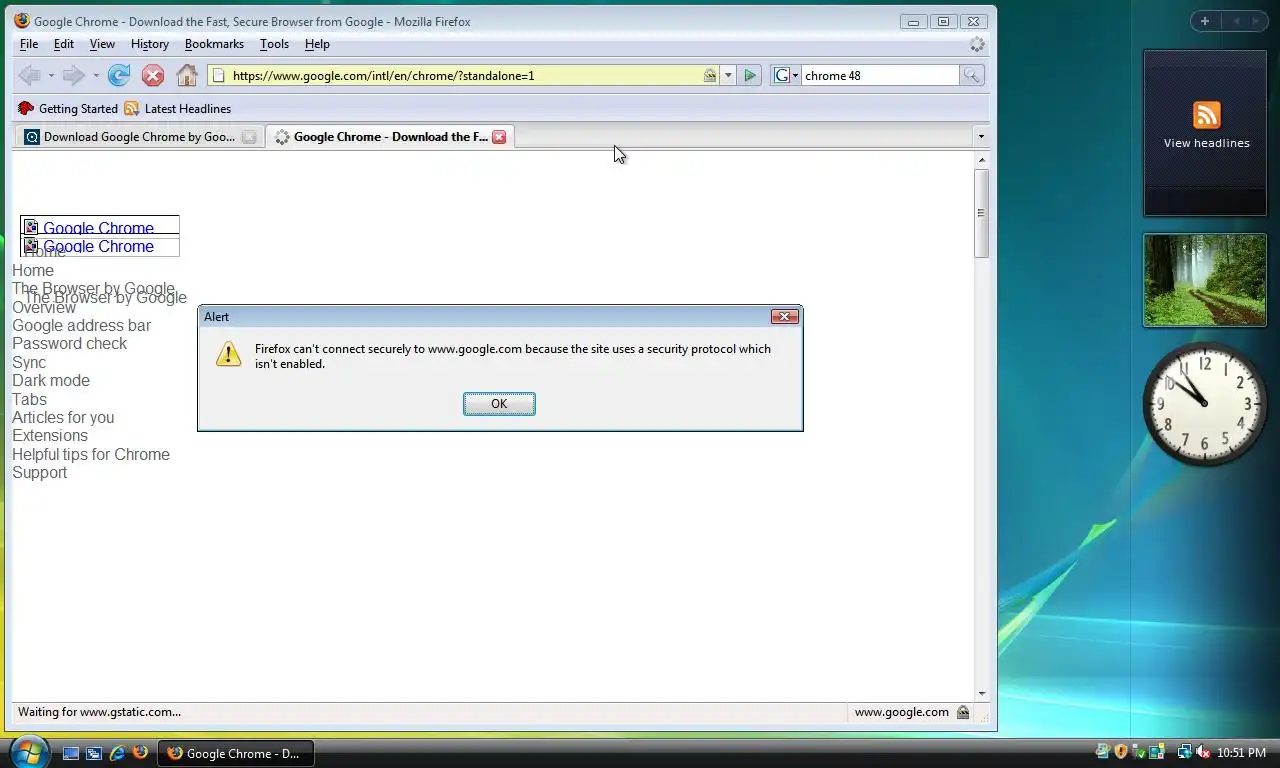This screenshot has width=1280, height=768.
Task: Click the security shield tray icon
Action: tap(1121, 752)
